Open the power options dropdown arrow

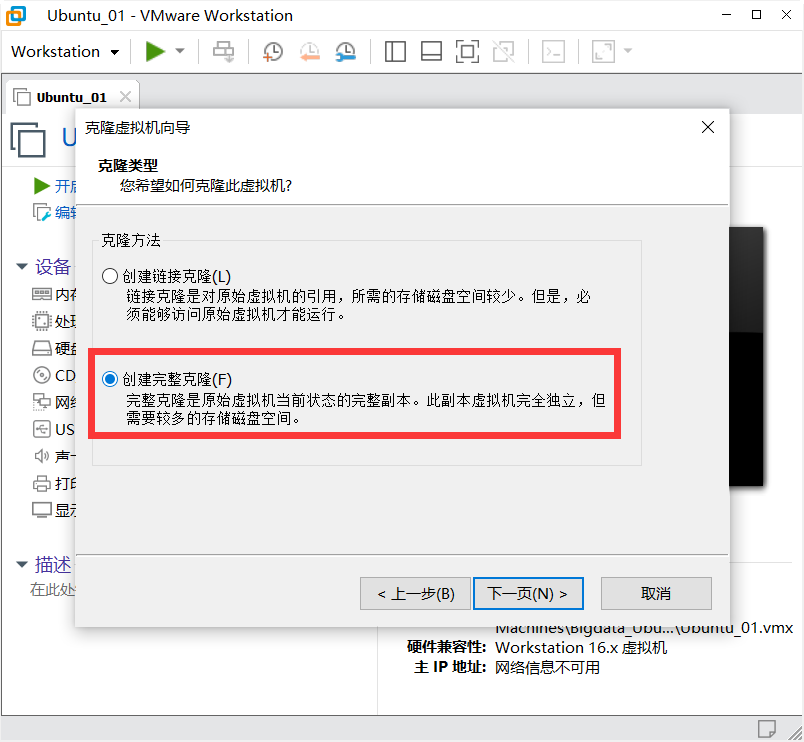pos(179,51)
